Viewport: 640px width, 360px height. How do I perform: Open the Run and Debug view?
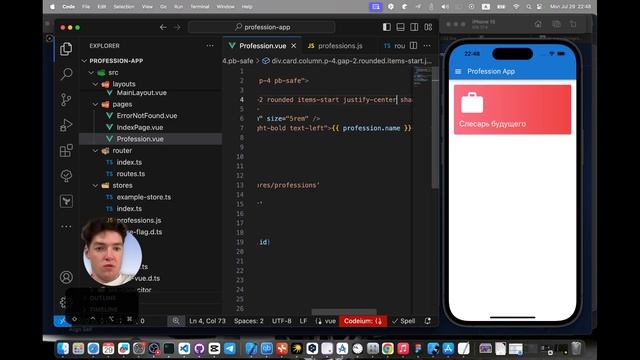[66, 125]
